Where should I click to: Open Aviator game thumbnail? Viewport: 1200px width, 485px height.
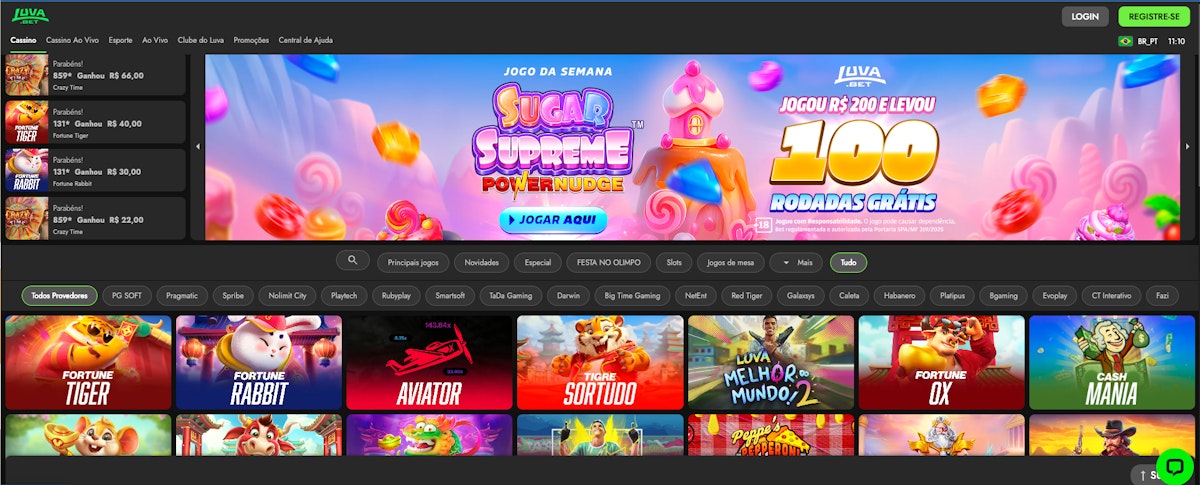pos(429,363)
